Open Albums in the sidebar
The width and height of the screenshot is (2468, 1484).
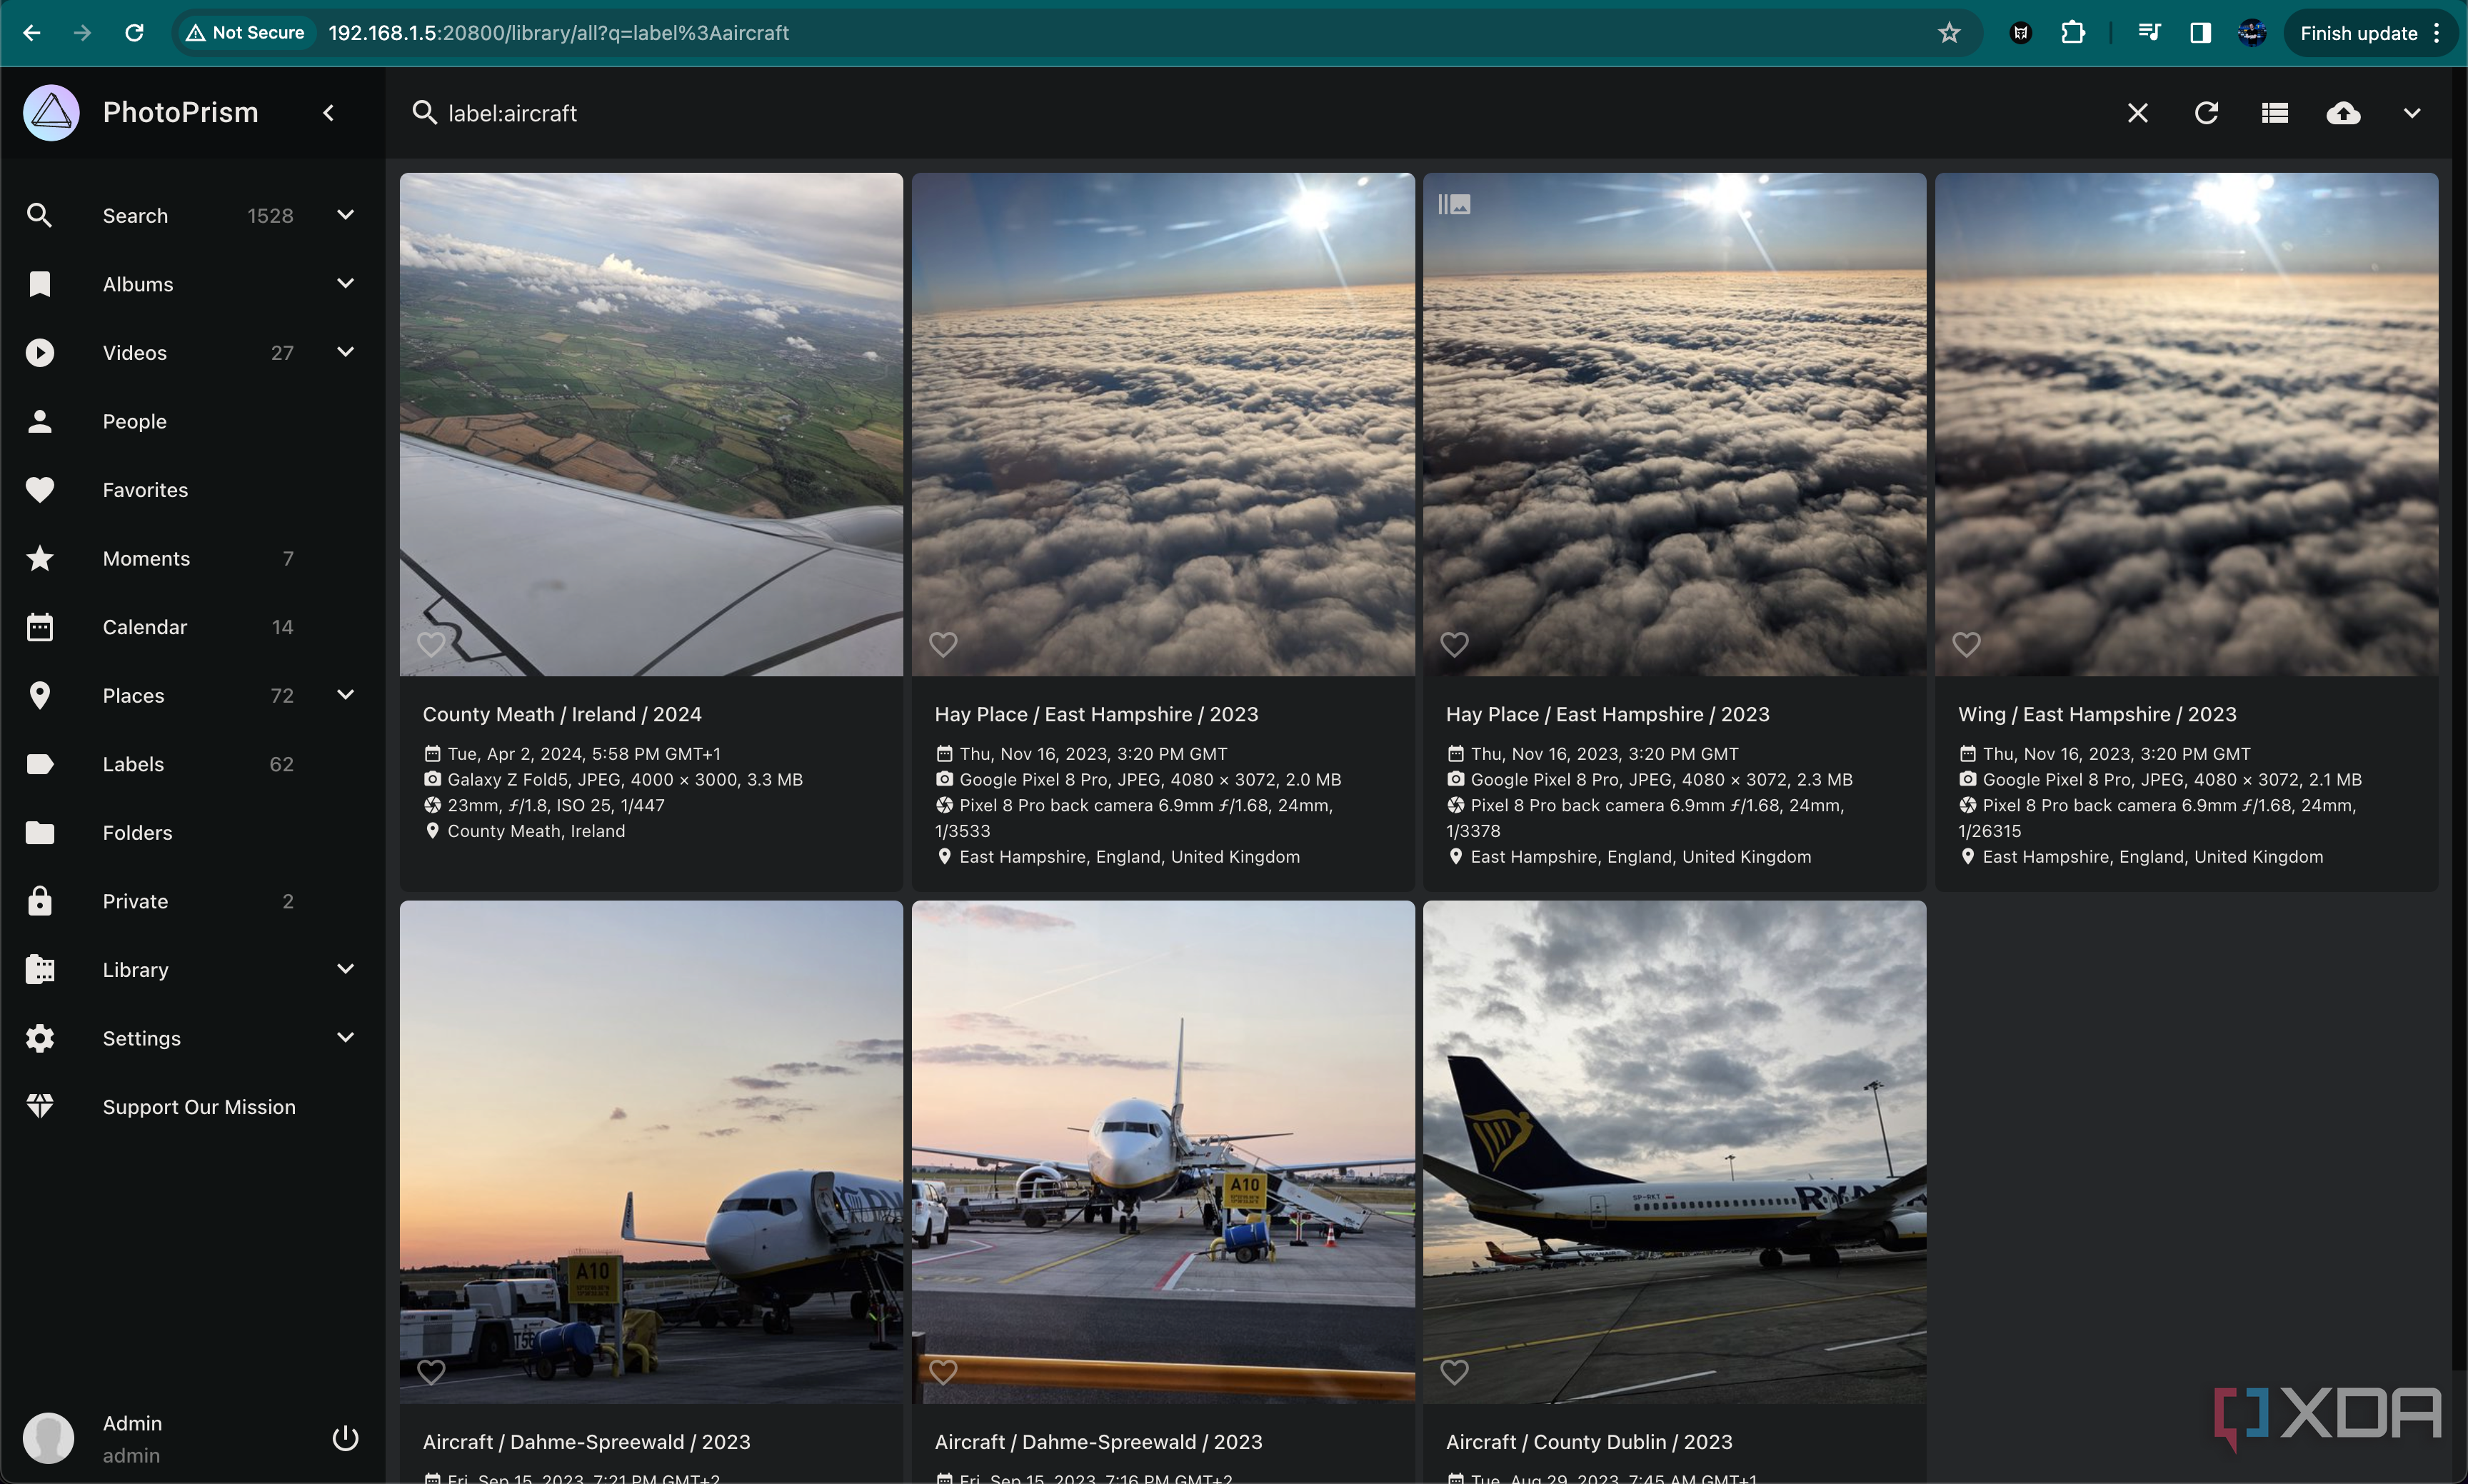[x=138, y=284]
